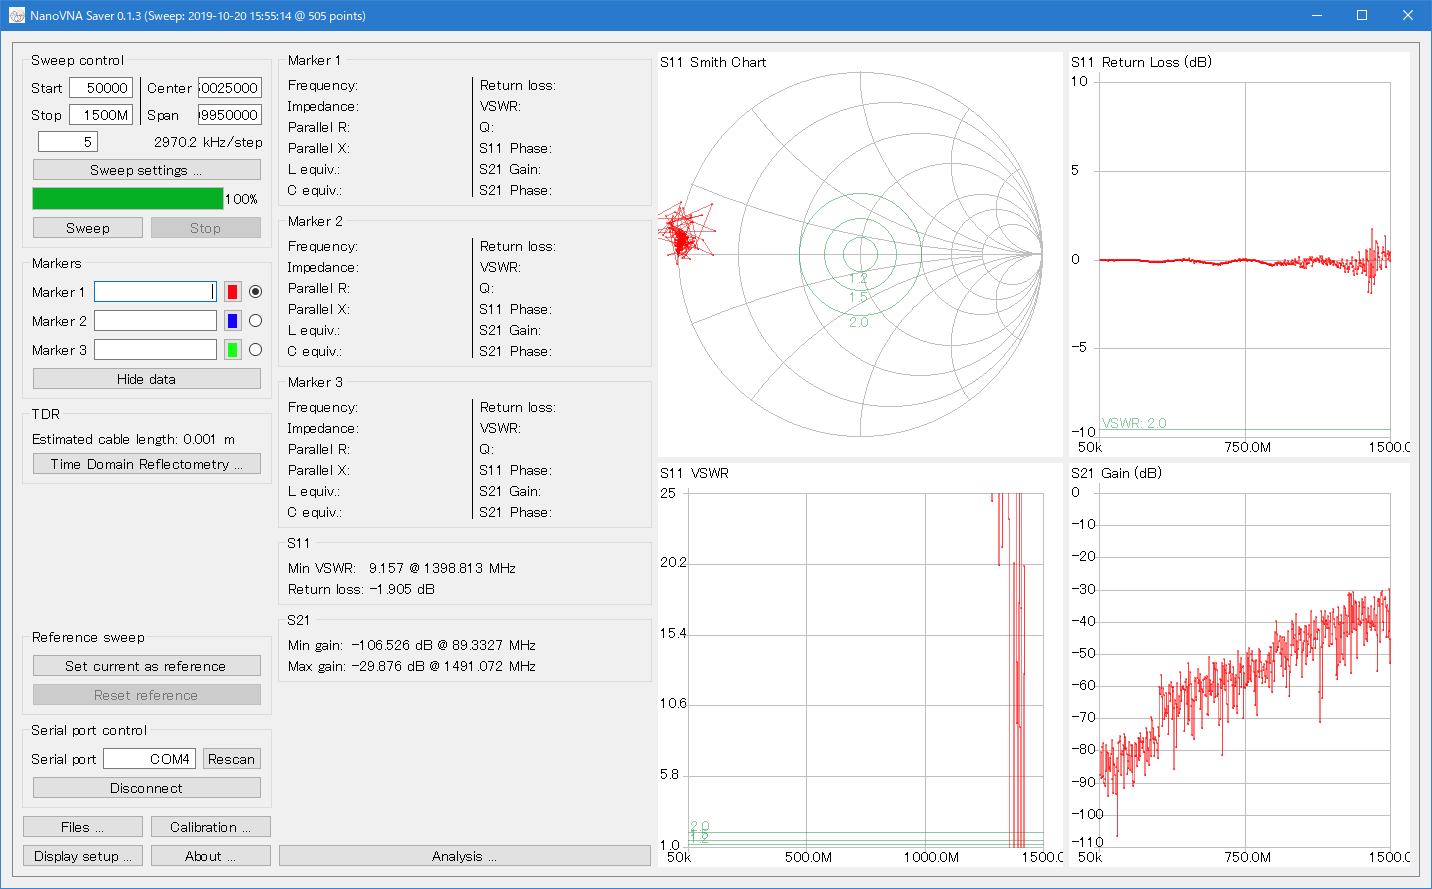
Task: Select the Marker 3 radio button
Action: (x=255, y=350)
